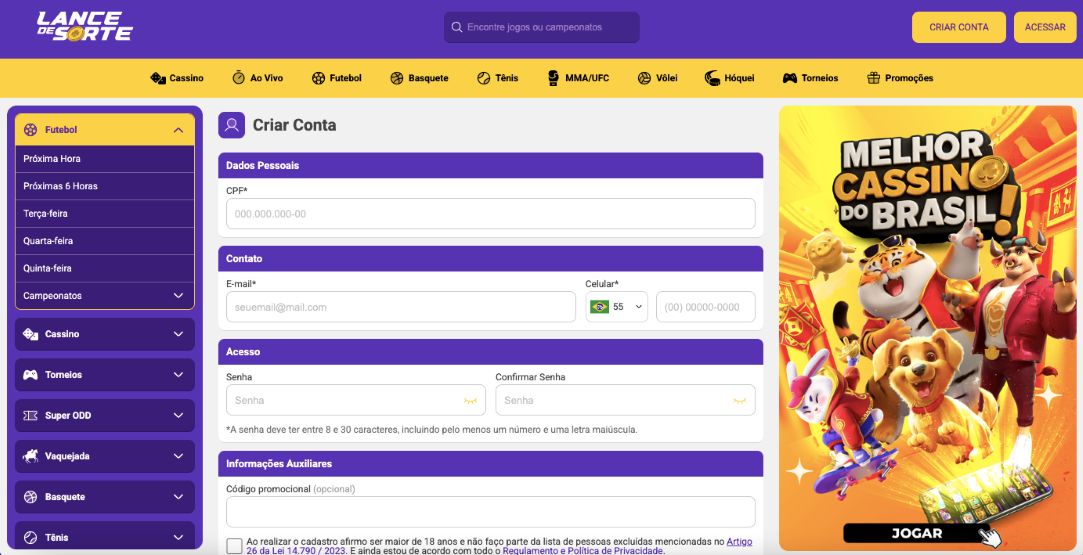Click the Hóquei stick icon
The height and width of the screenshot is (555, 1083).
click(x=712, y=78)
